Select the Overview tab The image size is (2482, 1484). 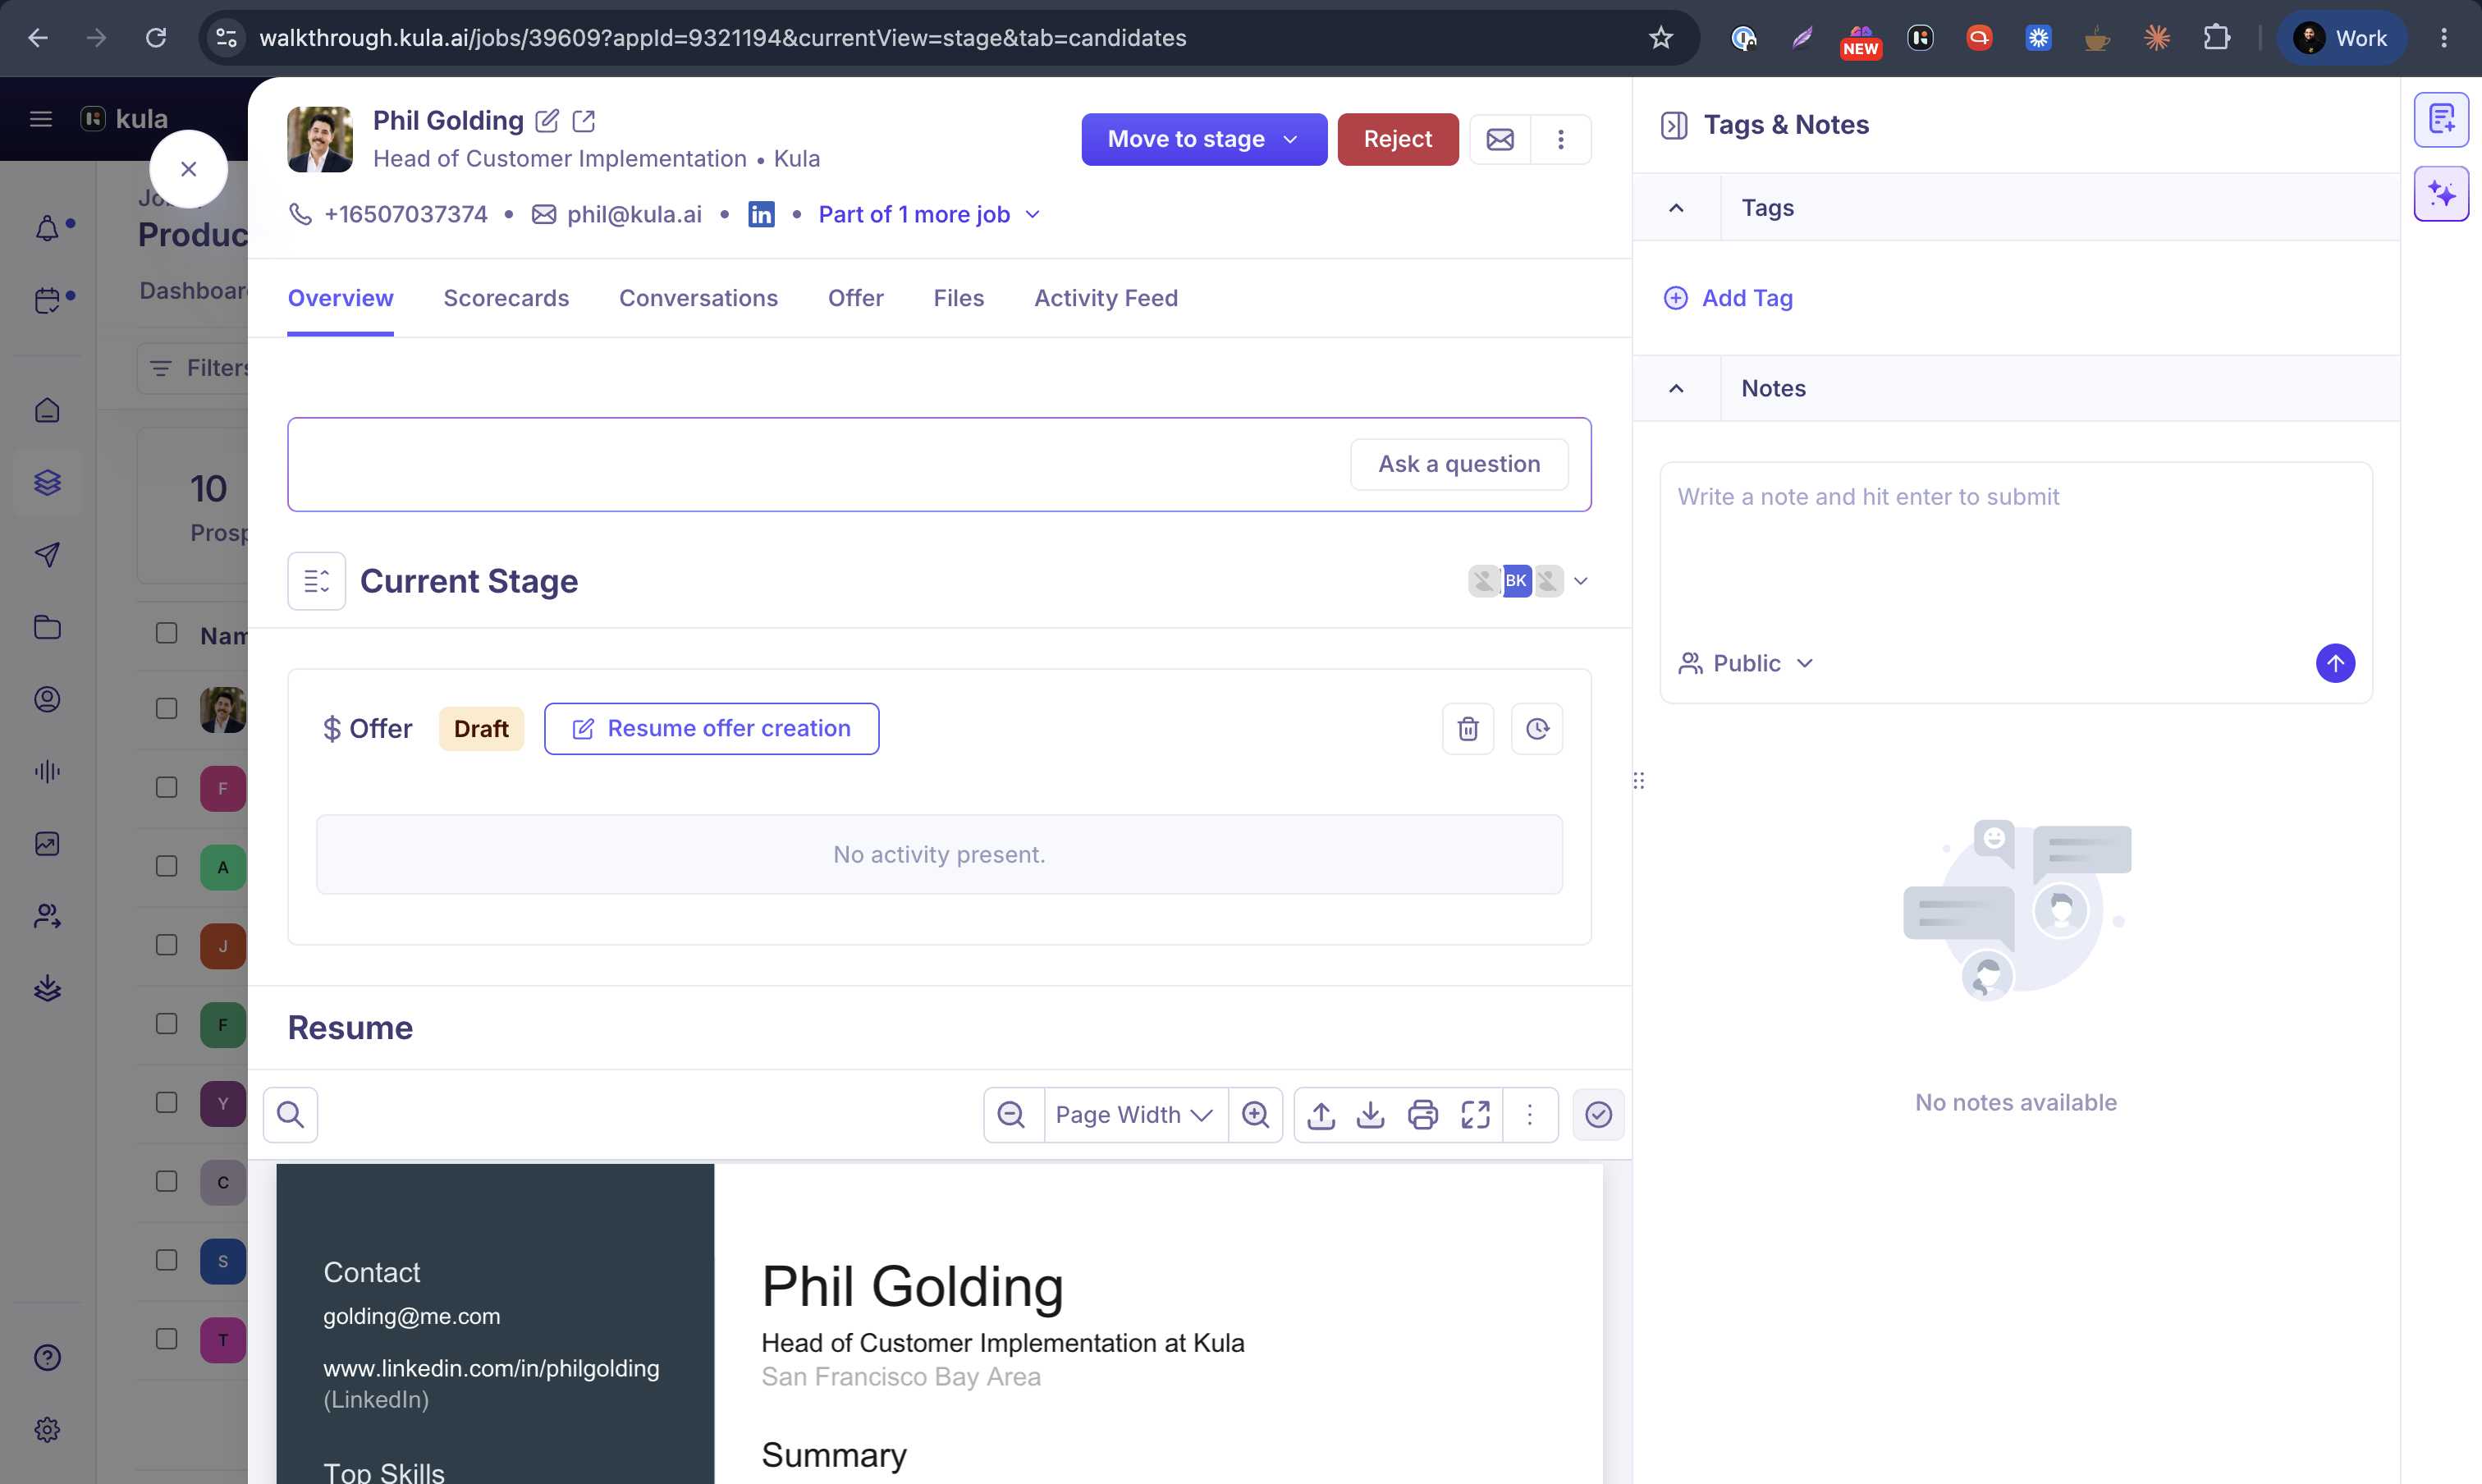click(340, 298)
